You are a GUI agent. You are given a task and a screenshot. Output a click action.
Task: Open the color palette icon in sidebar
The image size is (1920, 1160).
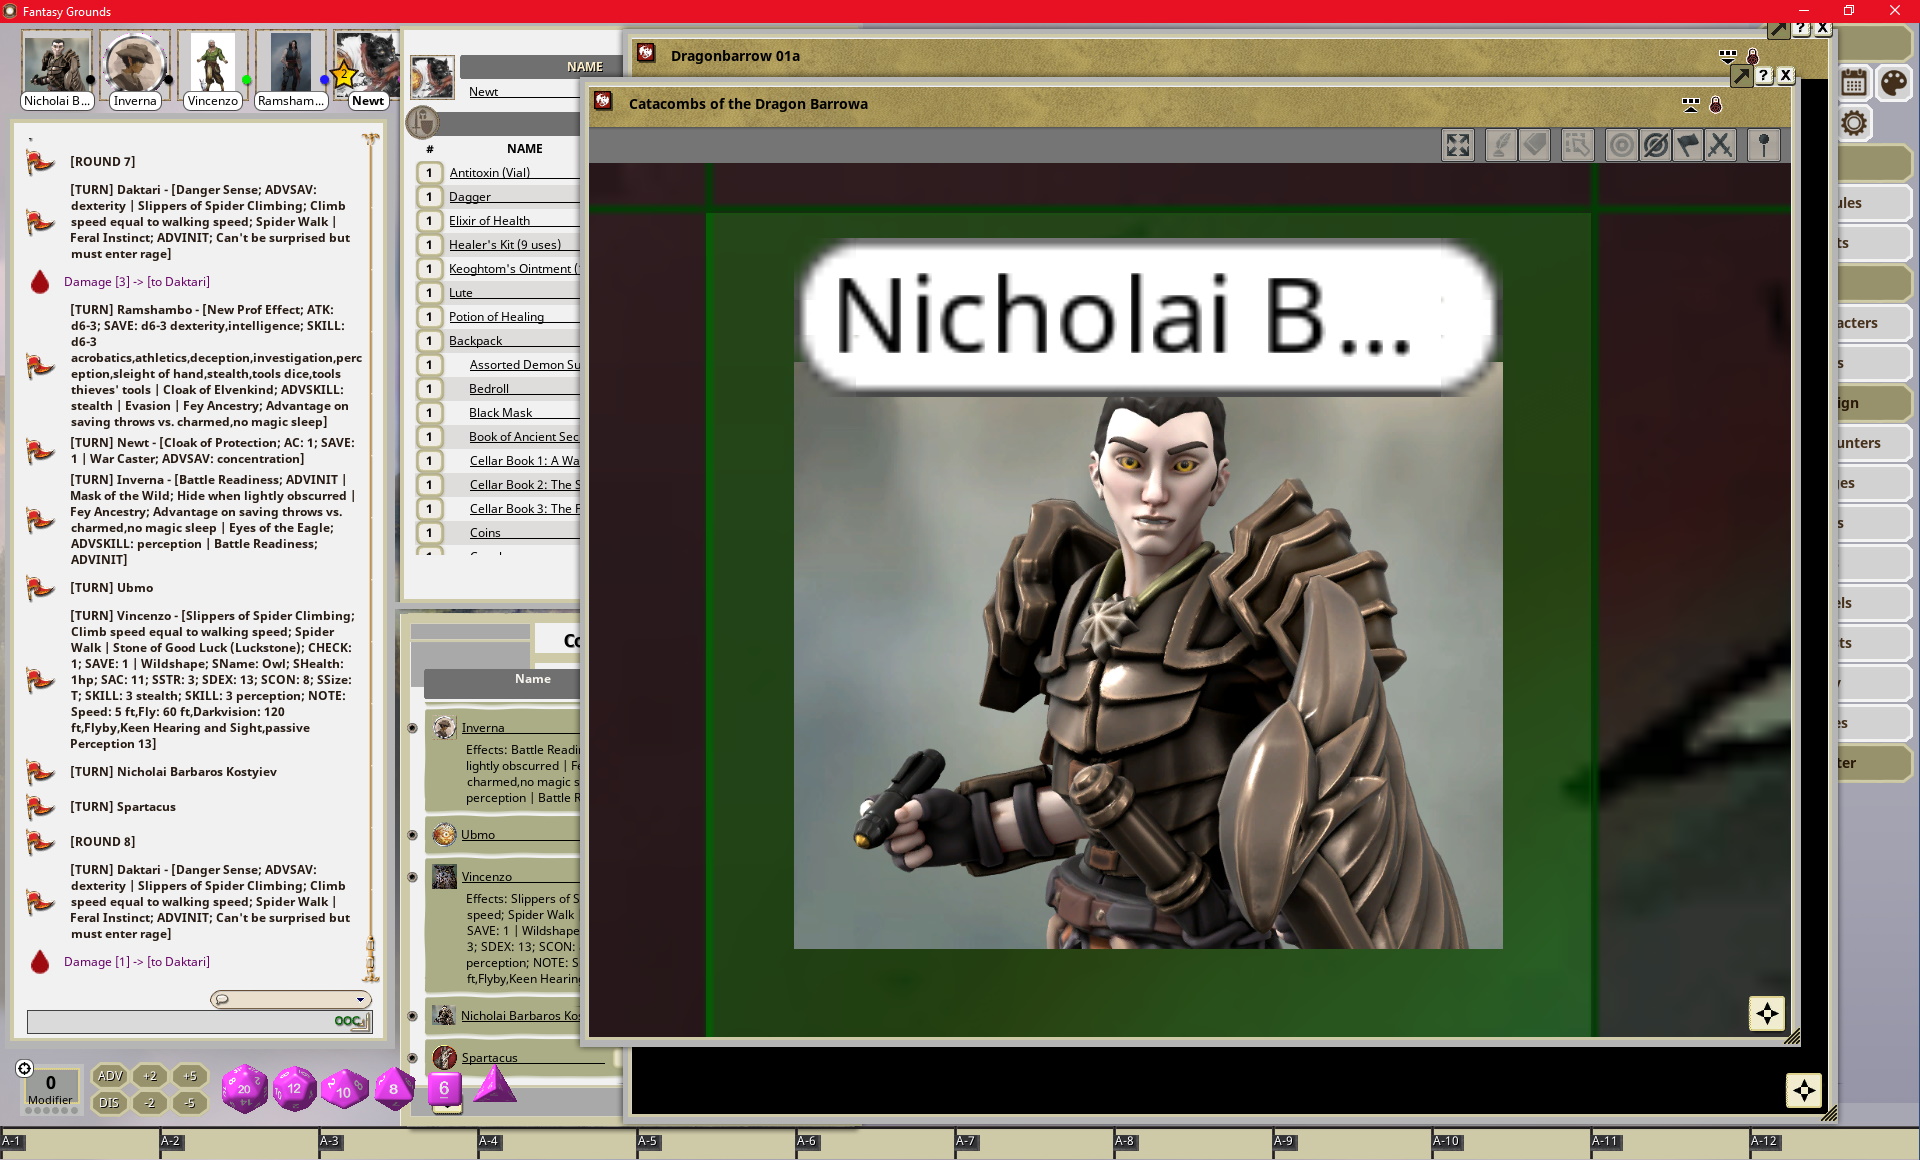click(1893, 82)
